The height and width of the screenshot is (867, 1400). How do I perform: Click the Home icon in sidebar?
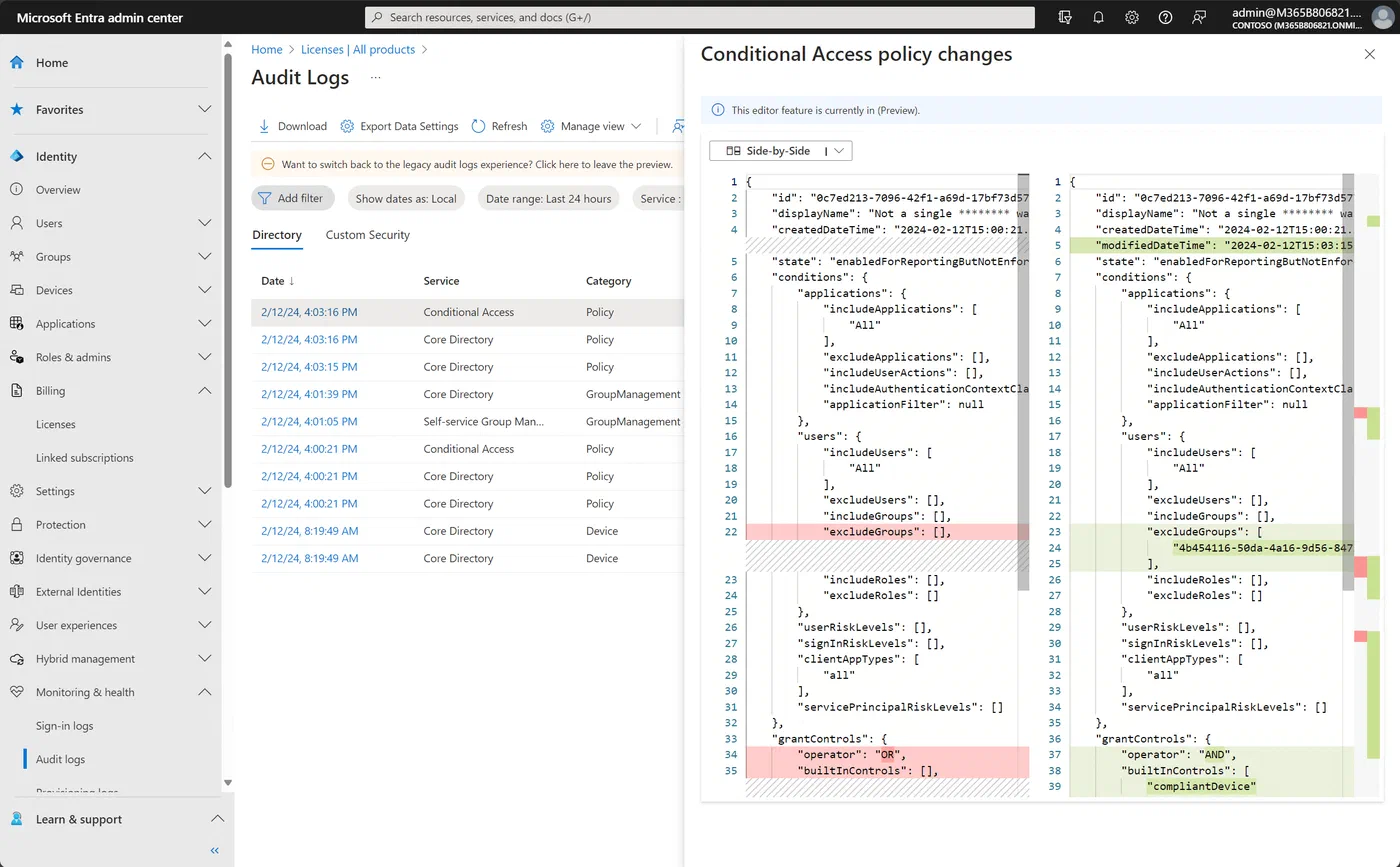[17, 62]
